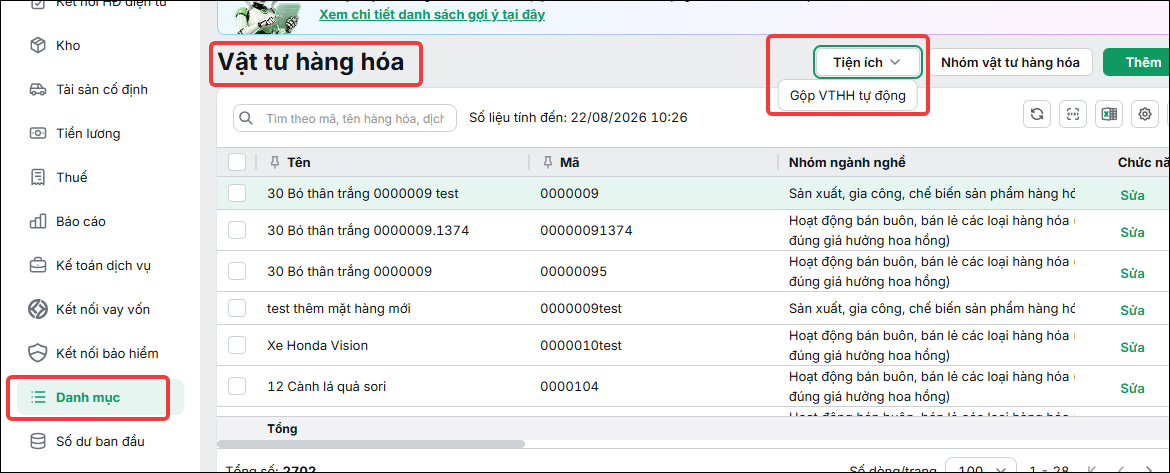Tick the checkbox for 12 Cành lá quả sori
Screen dimensions: 1170x473
click(237, 386)
